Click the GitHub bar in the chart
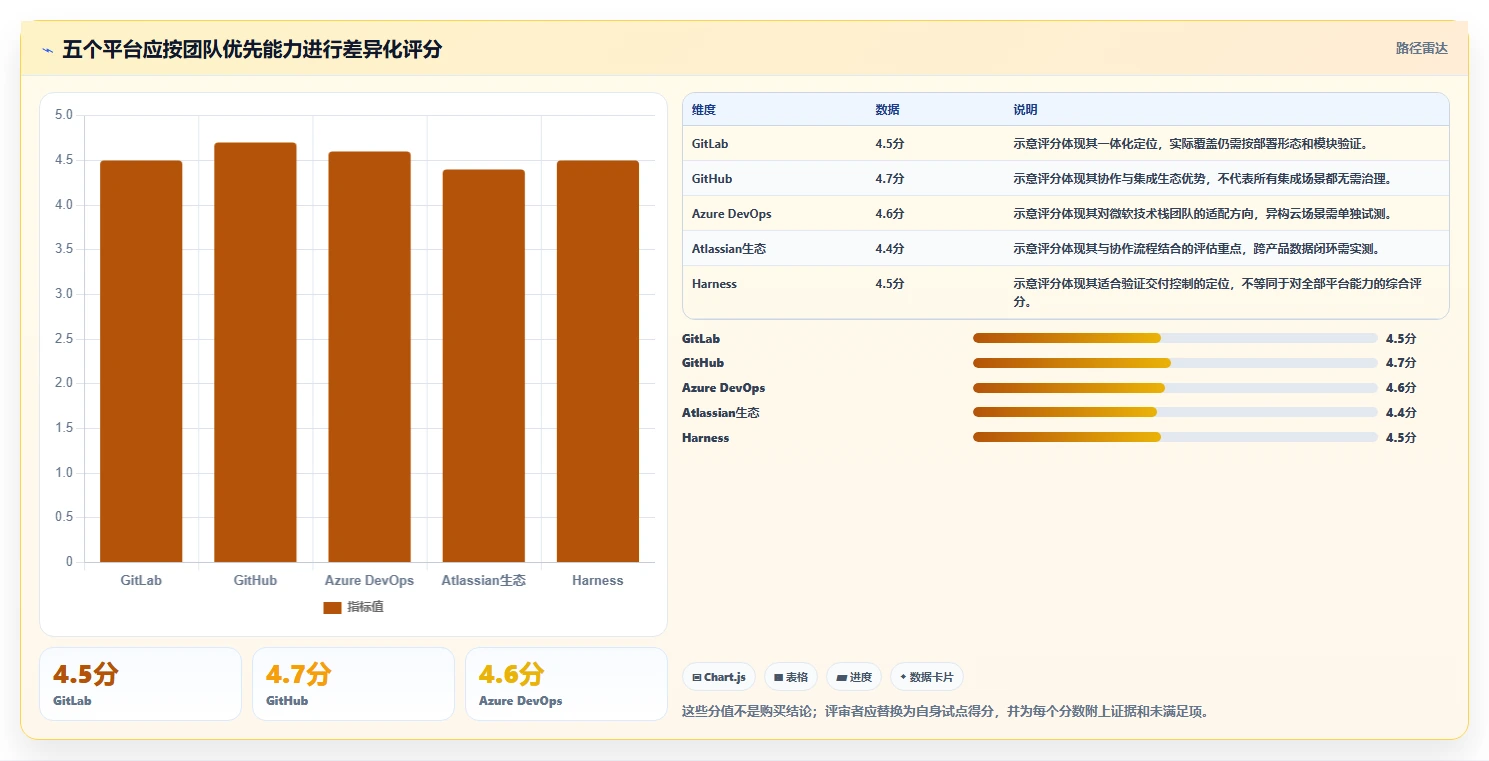Image resolution: width=1489 pixels, height=761 pixels. point(255,352)
